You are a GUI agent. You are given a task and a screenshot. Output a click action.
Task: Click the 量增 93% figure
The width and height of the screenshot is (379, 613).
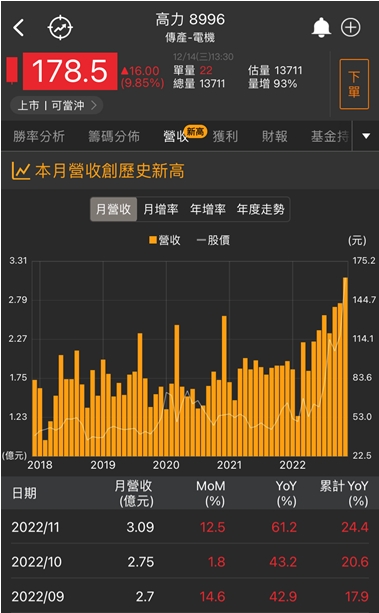click(273, 84)
